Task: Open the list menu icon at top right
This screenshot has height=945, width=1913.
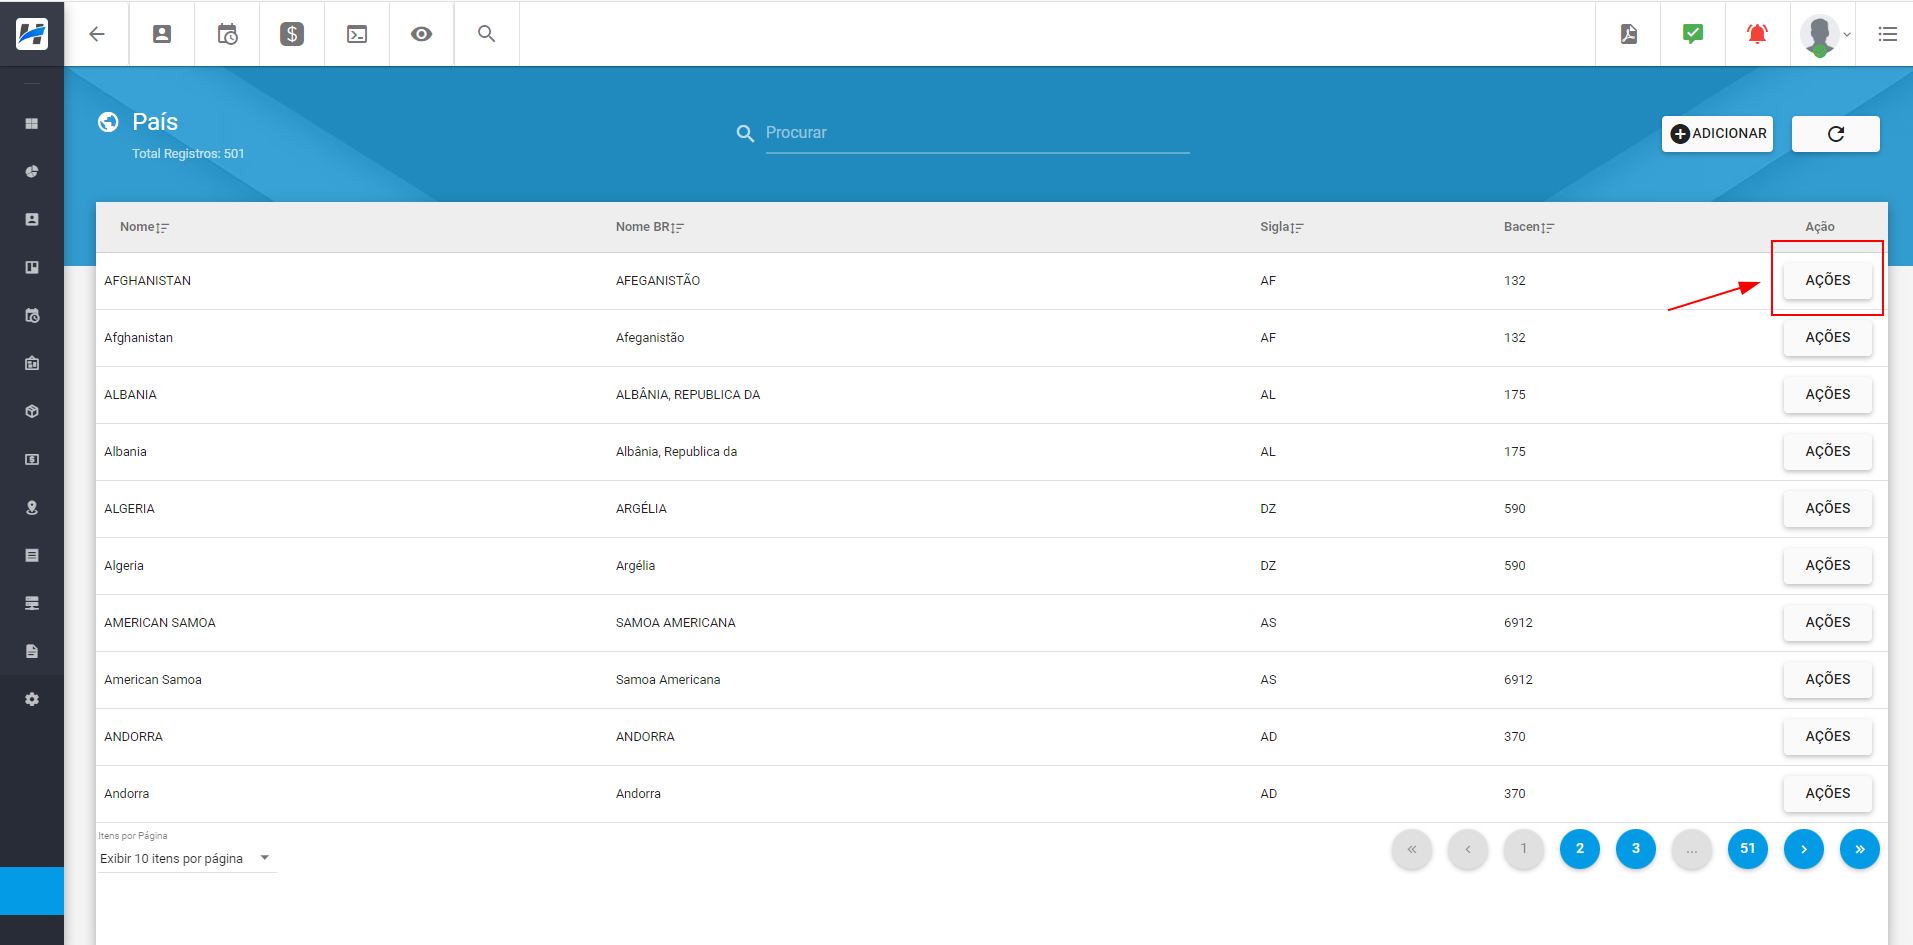Action: click(x=1887, y=34)
